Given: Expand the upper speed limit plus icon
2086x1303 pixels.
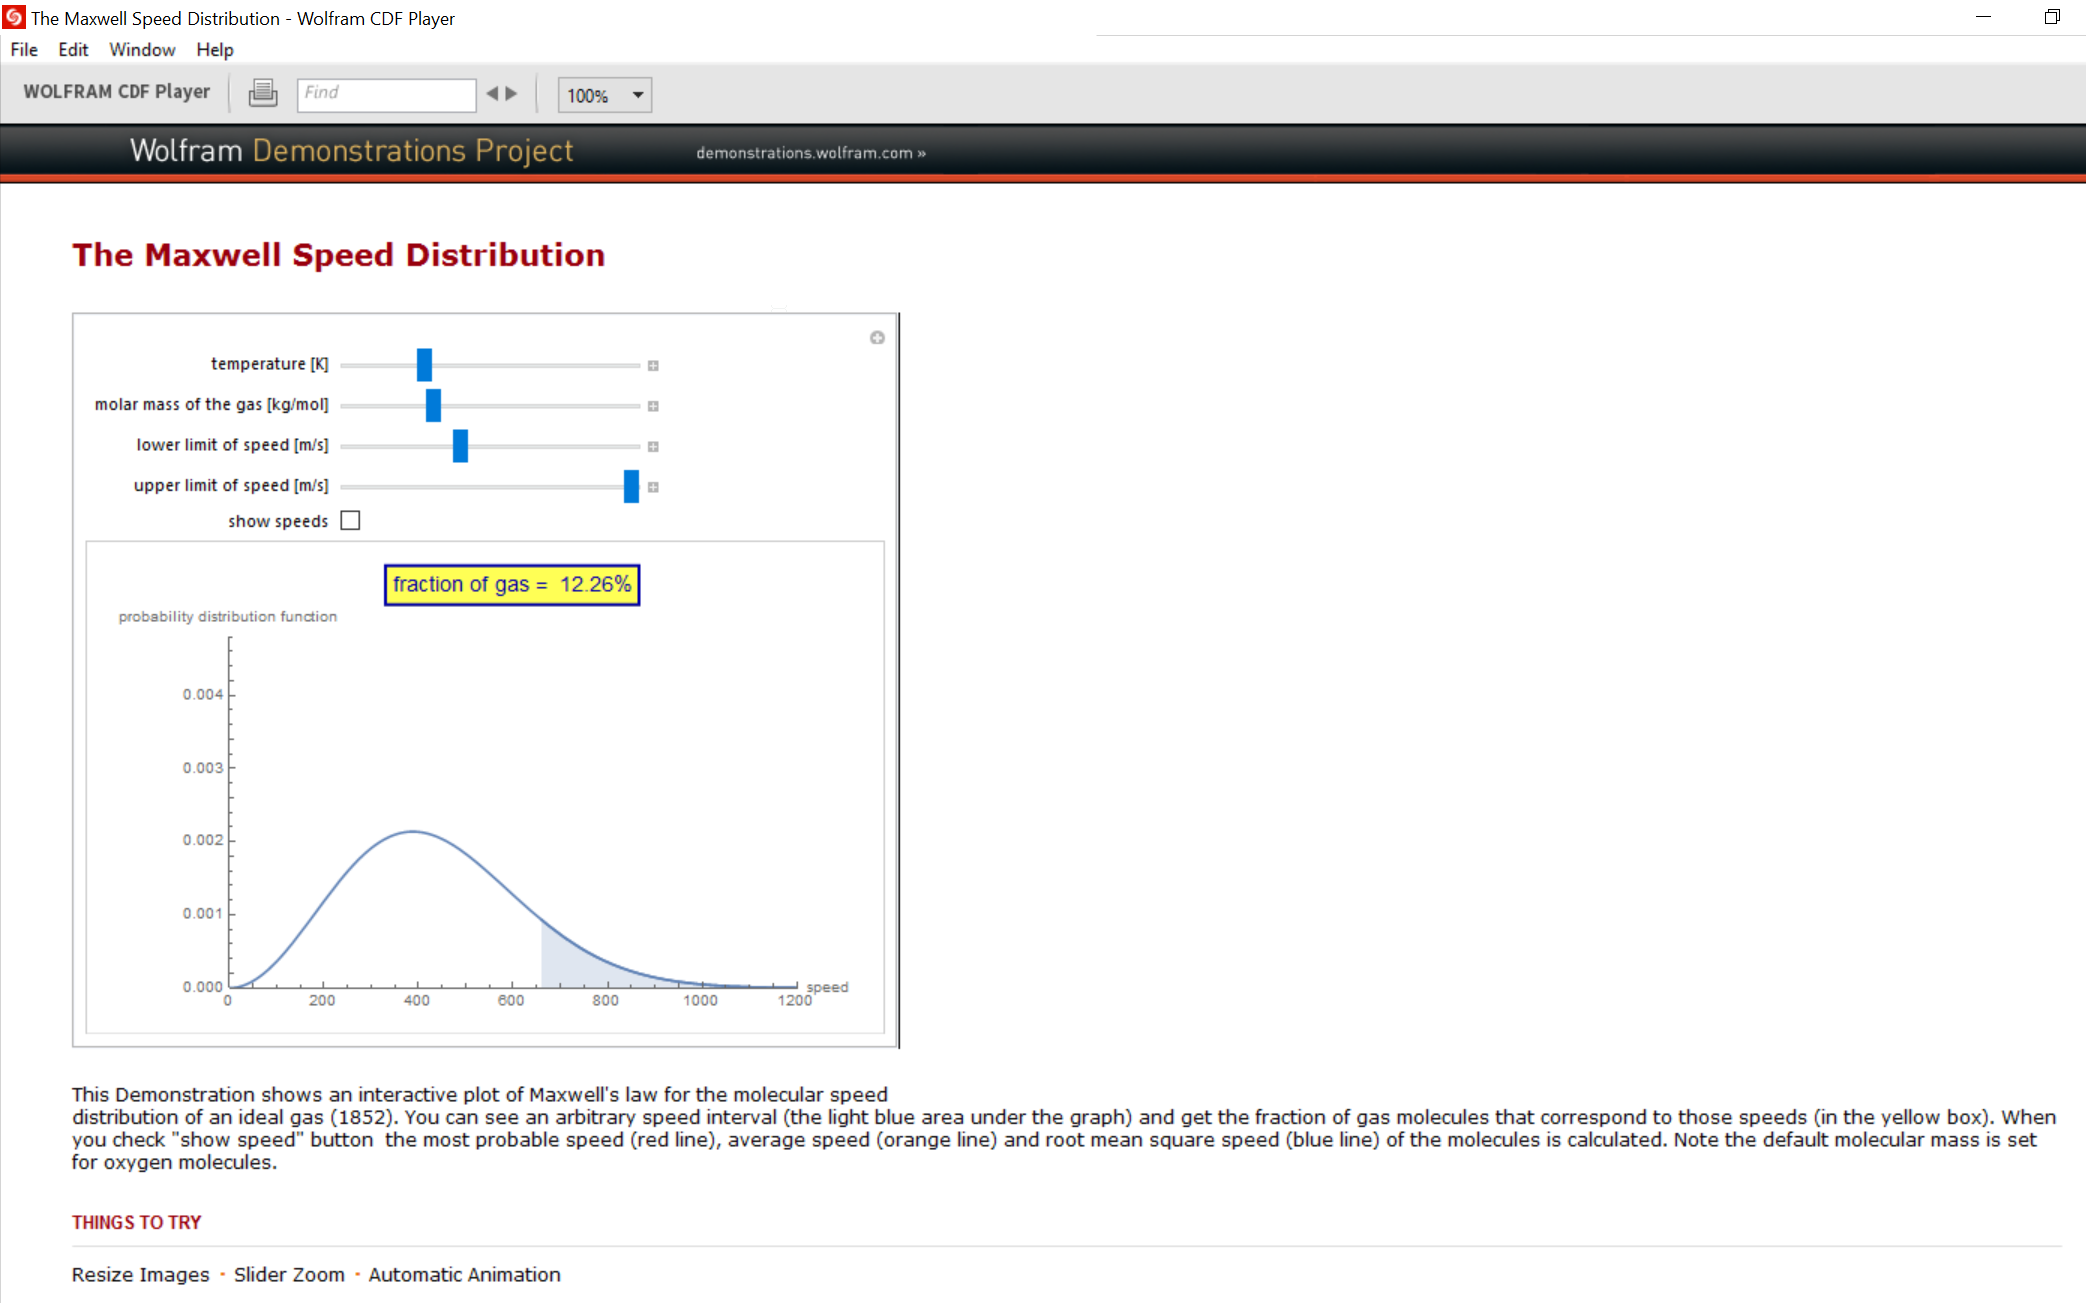Looking at the screenshot, I should coord(654,487).
